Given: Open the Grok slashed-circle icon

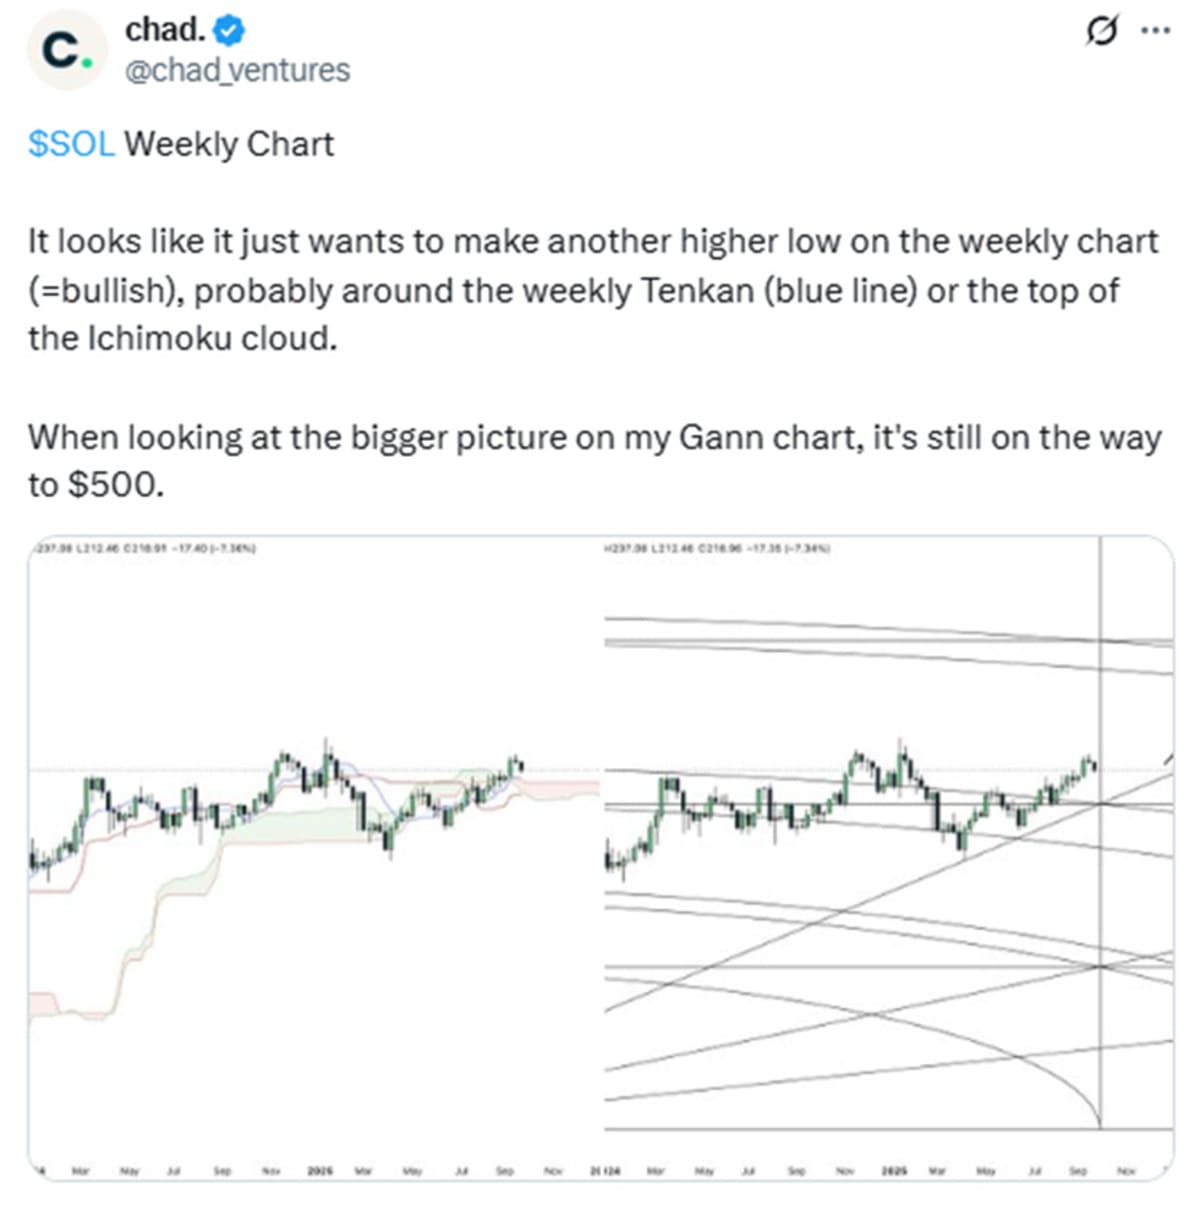Looking at the screenshot, I should coord(1101,32).
